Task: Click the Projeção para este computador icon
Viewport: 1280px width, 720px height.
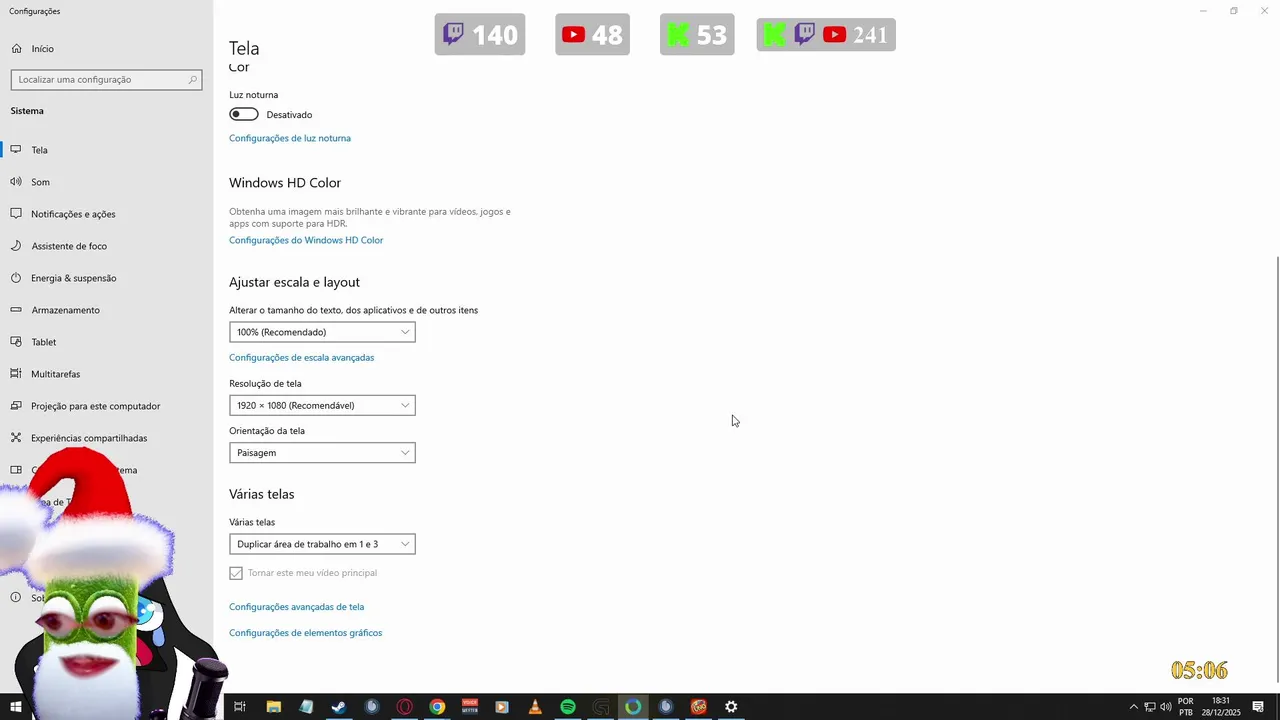Action: pos(16,406)
